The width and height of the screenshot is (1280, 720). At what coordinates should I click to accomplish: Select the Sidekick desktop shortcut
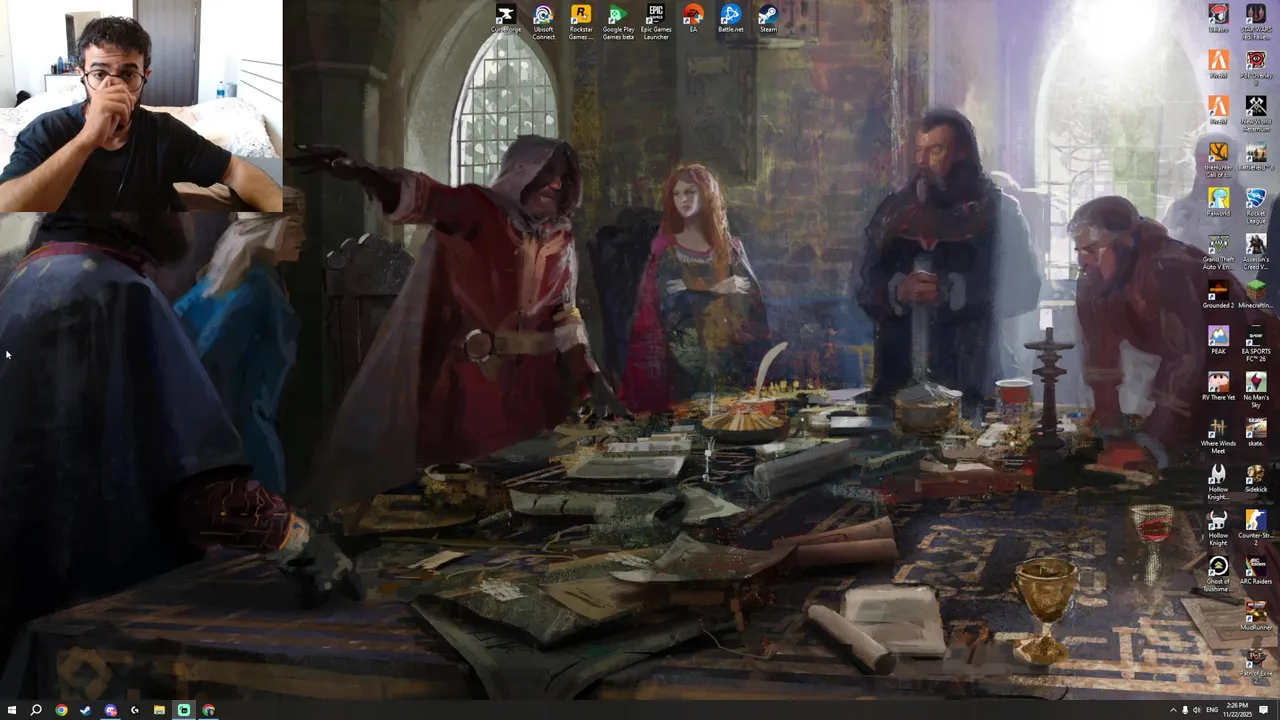tap(1256, 478)
